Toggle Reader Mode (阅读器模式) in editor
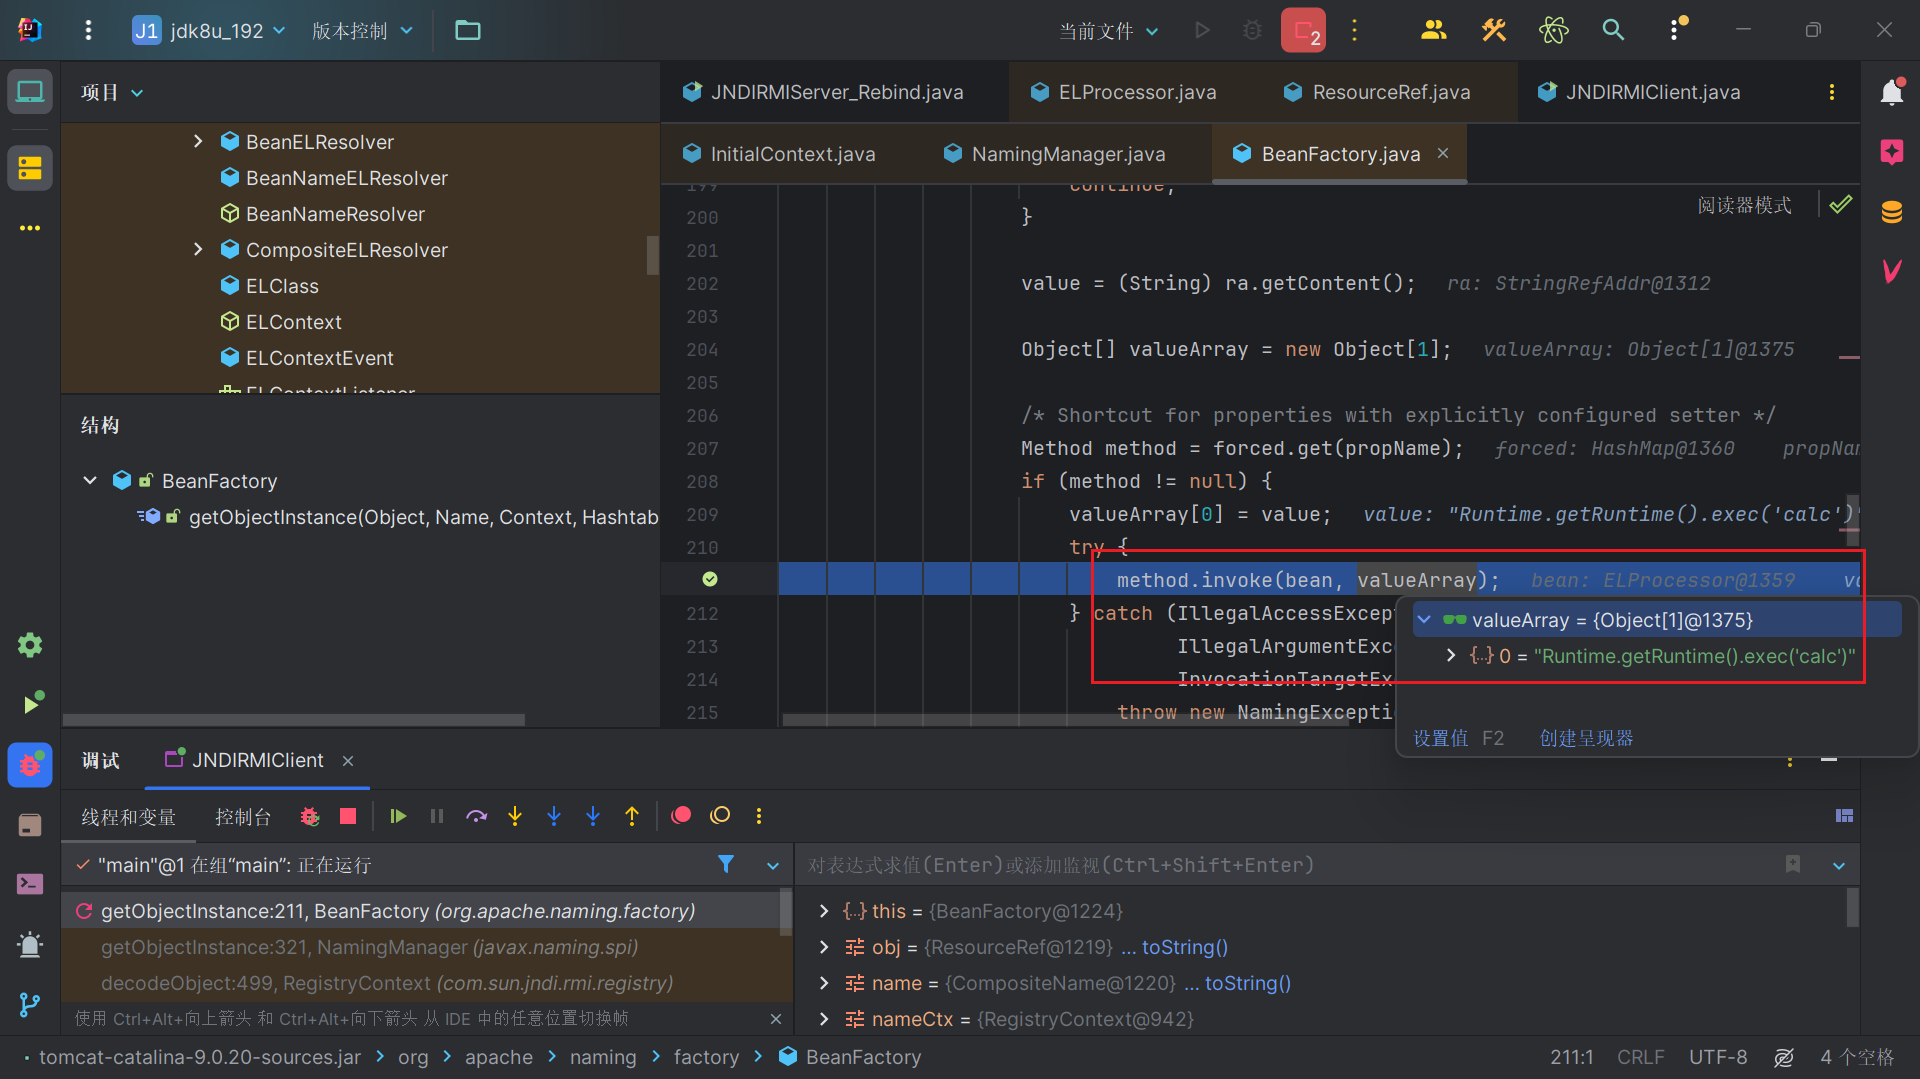Image resolution: width=1920 pixels, height=1079 pixels. pyautogui.click(x=1744, y=205)
